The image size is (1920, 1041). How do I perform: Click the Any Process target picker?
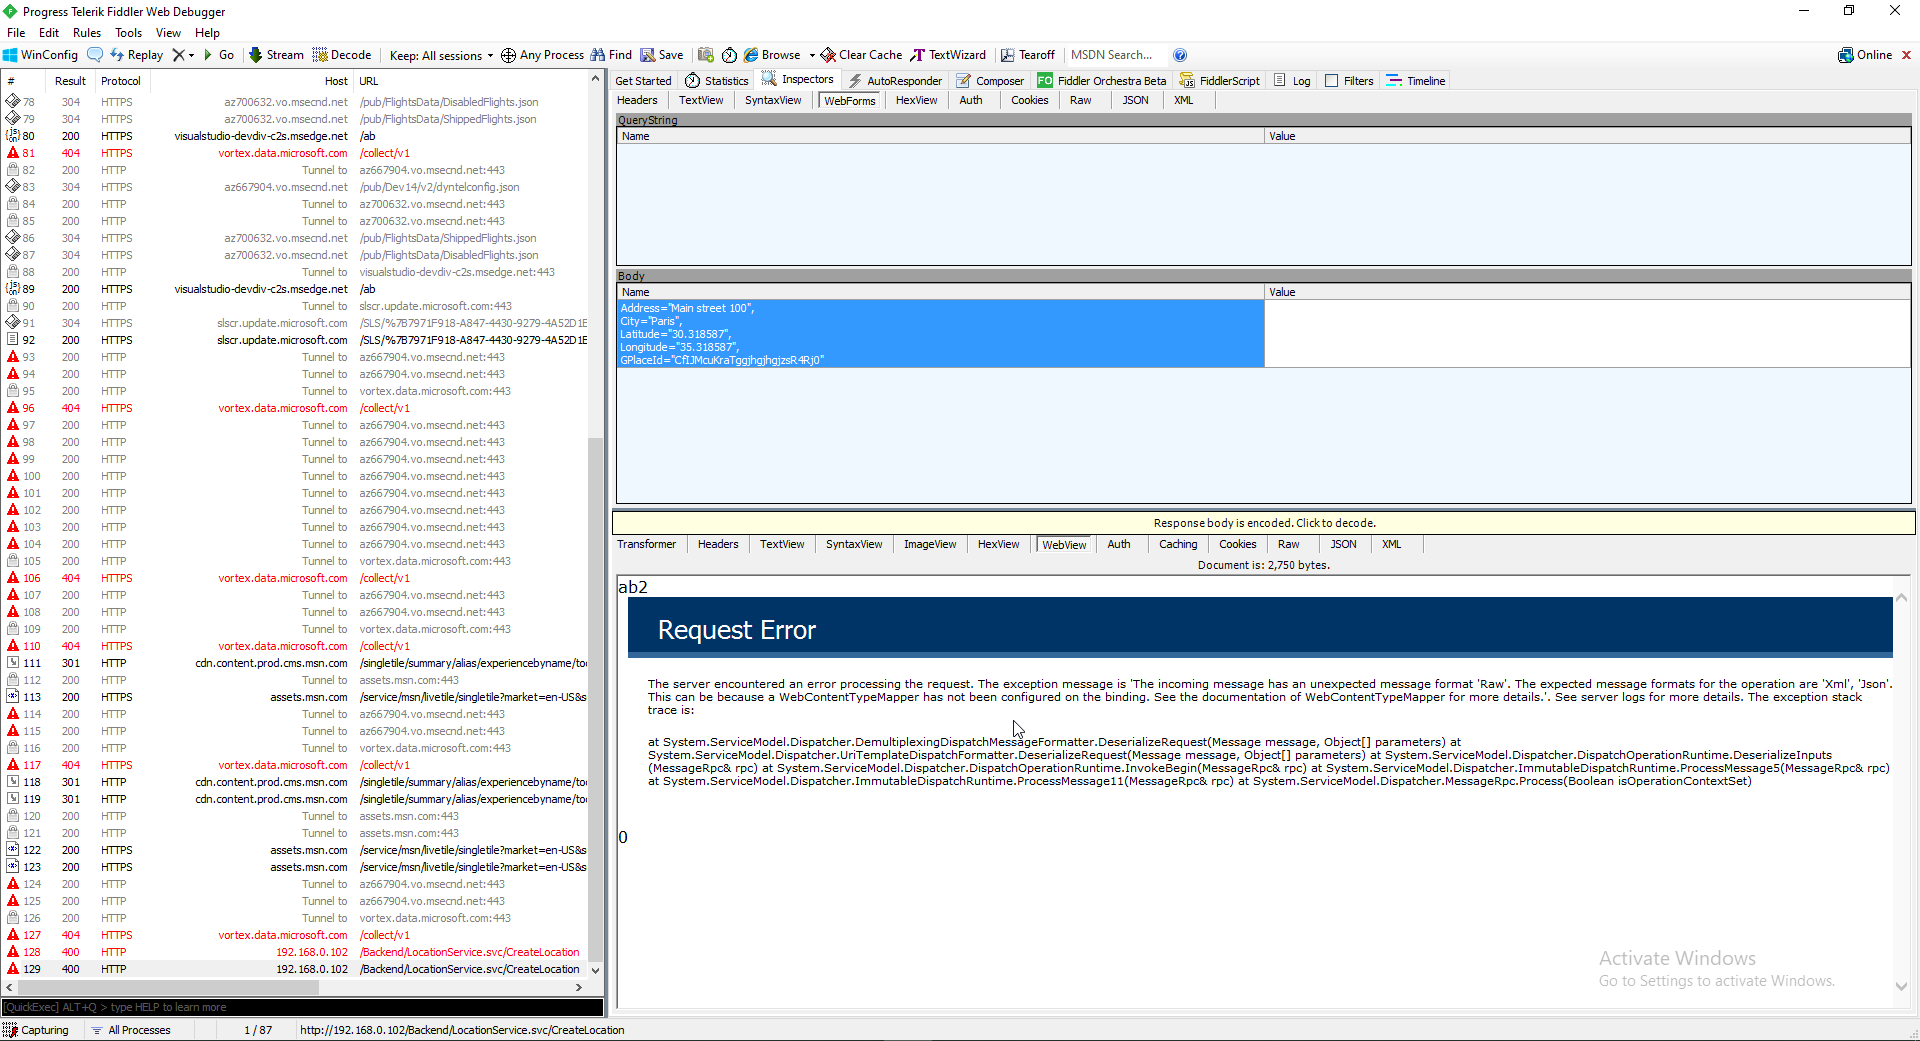tap(542, 55)
